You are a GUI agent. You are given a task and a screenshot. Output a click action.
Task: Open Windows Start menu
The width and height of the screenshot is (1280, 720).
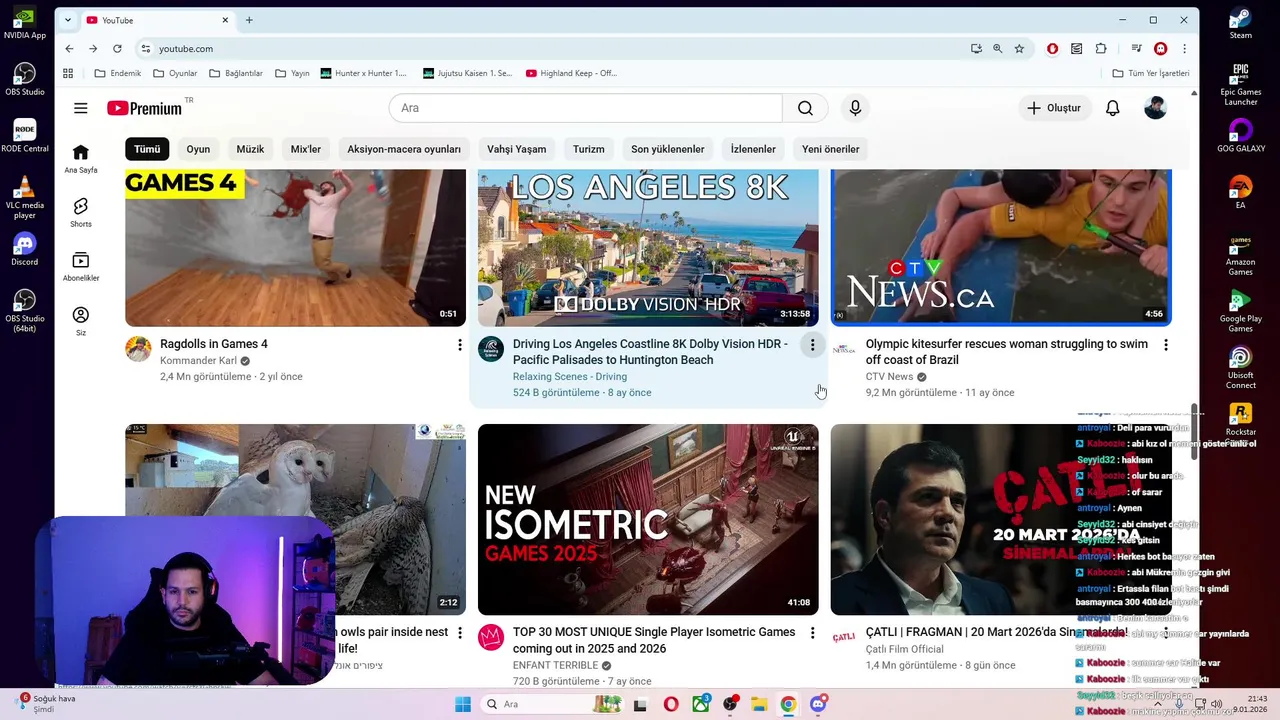click(463, 704)
